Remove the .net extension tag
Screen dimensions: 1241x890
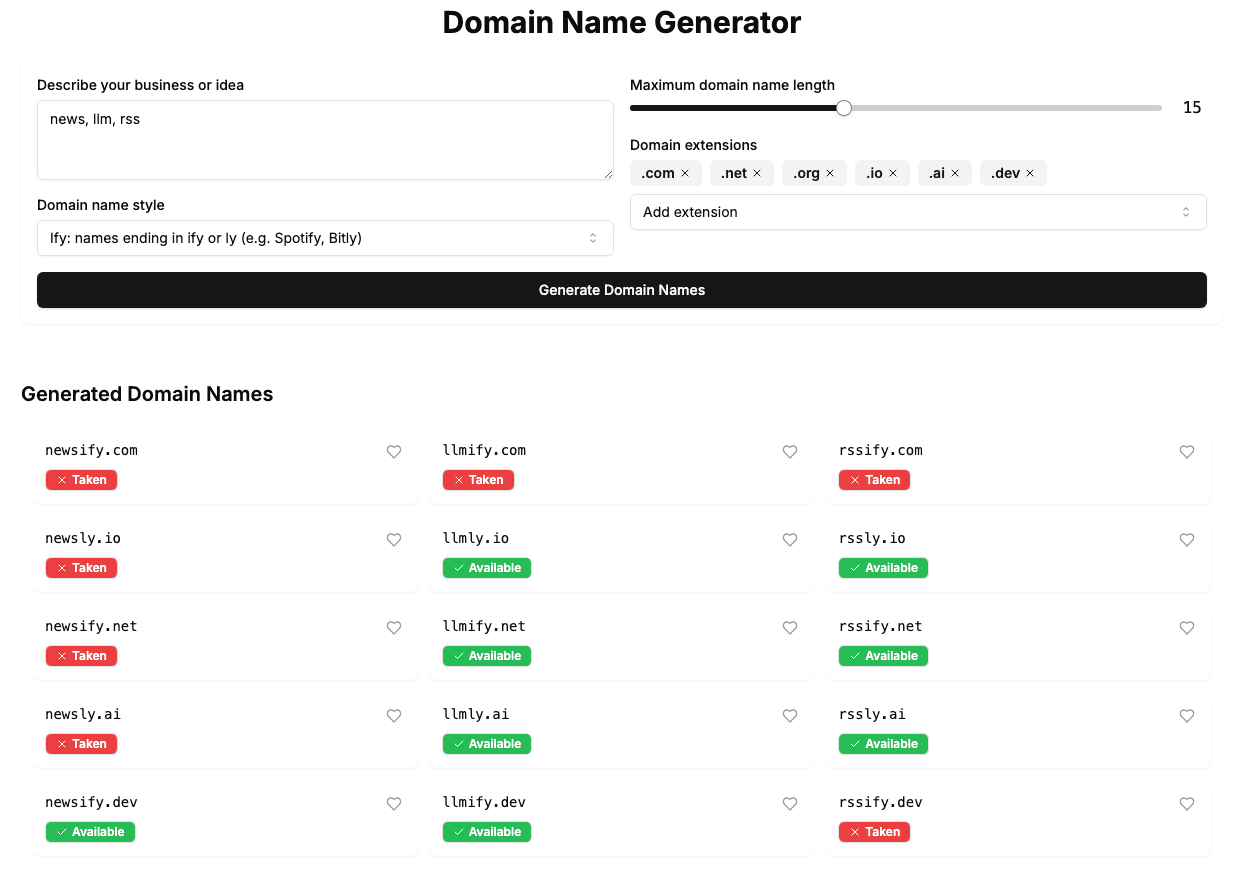[757, 173]
